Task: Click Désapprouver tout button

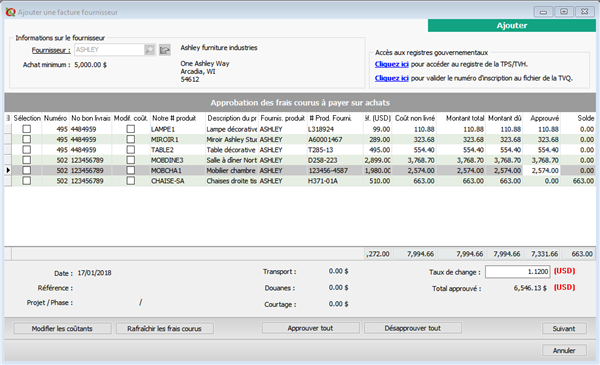Action: 413,328
